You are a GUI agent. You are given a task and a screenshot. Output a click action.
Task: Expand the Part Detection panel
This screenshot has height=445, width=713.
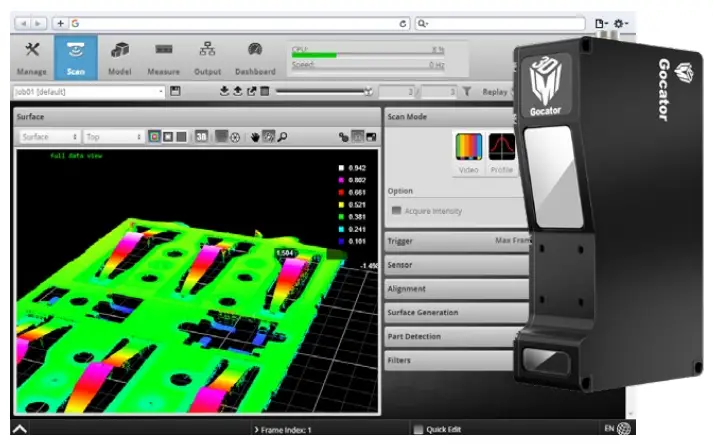click(x=452, y=336)
